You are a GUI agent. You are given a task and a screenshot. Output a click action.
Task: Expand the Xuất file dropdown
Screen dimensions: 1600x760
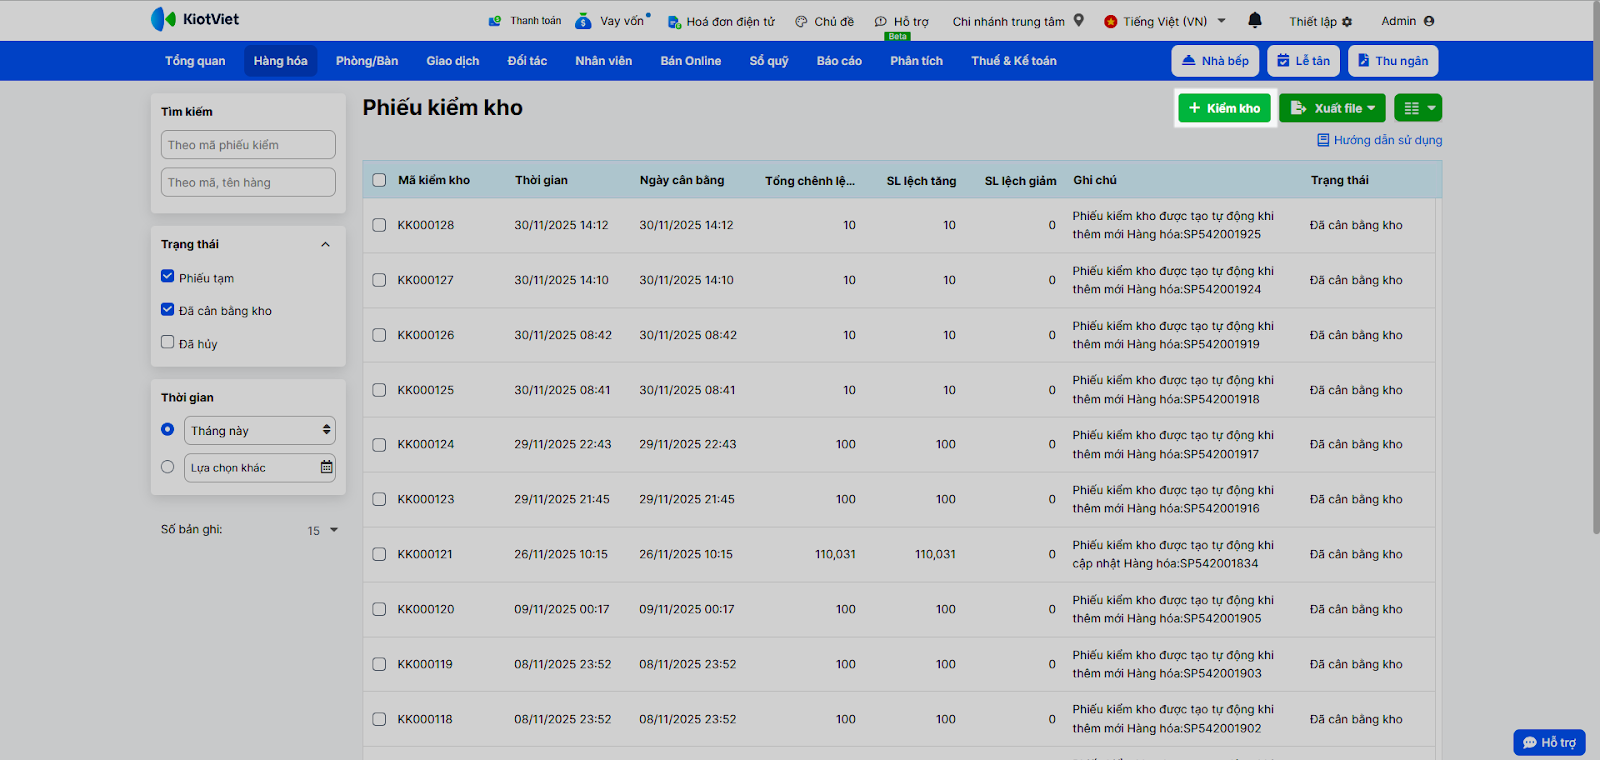click(x=1334, y=108)
